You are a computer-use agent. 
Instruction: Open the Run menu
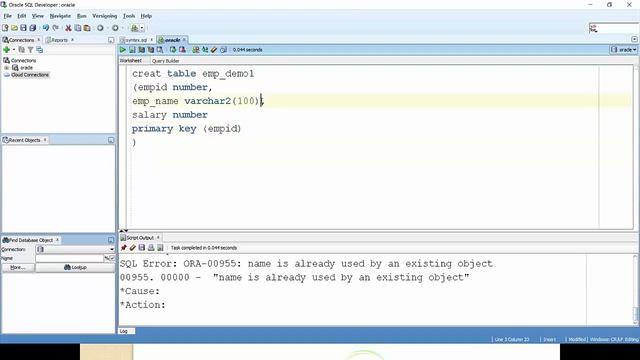tap(82, 16)
